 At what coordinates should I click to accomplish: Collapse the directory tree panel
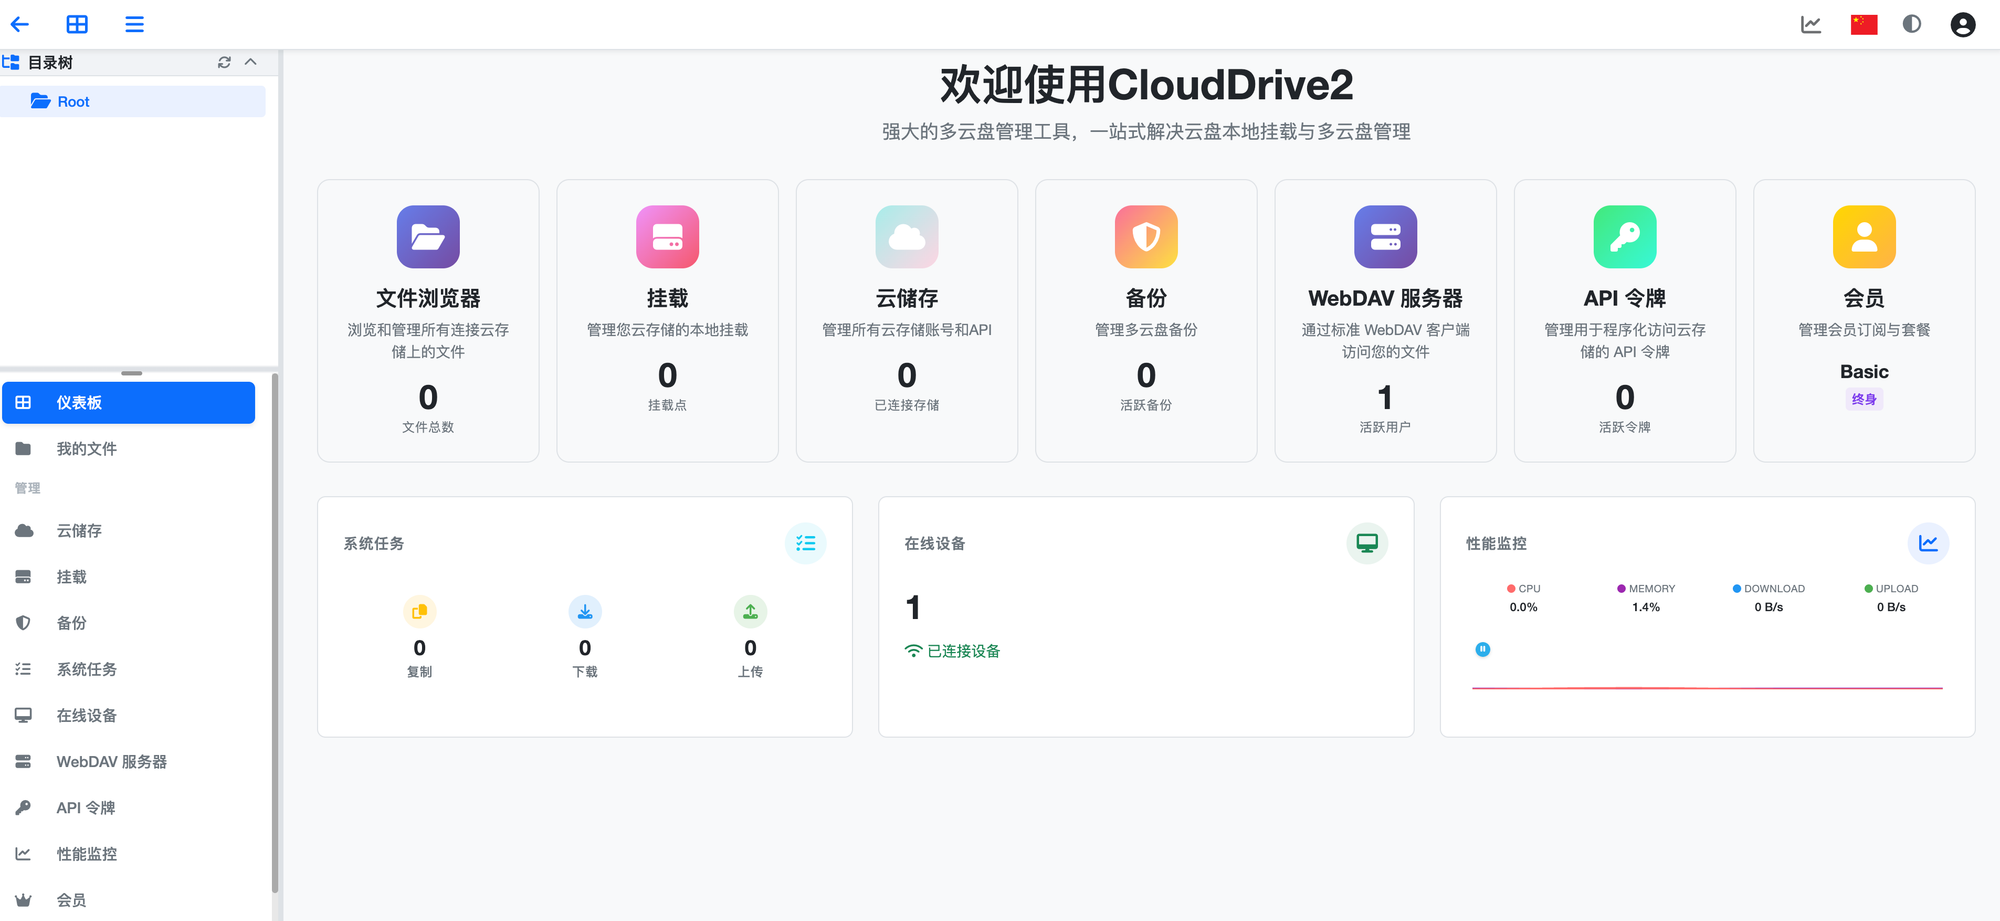(x=251, y=62)
